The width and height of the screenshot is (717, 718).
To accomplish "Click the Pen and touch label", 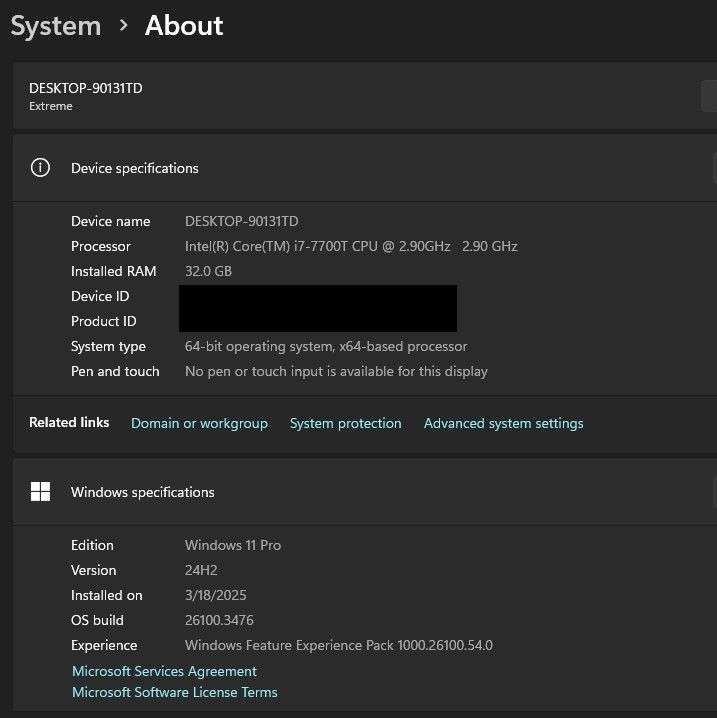I will pyautogui.click(x=115, y=371).
